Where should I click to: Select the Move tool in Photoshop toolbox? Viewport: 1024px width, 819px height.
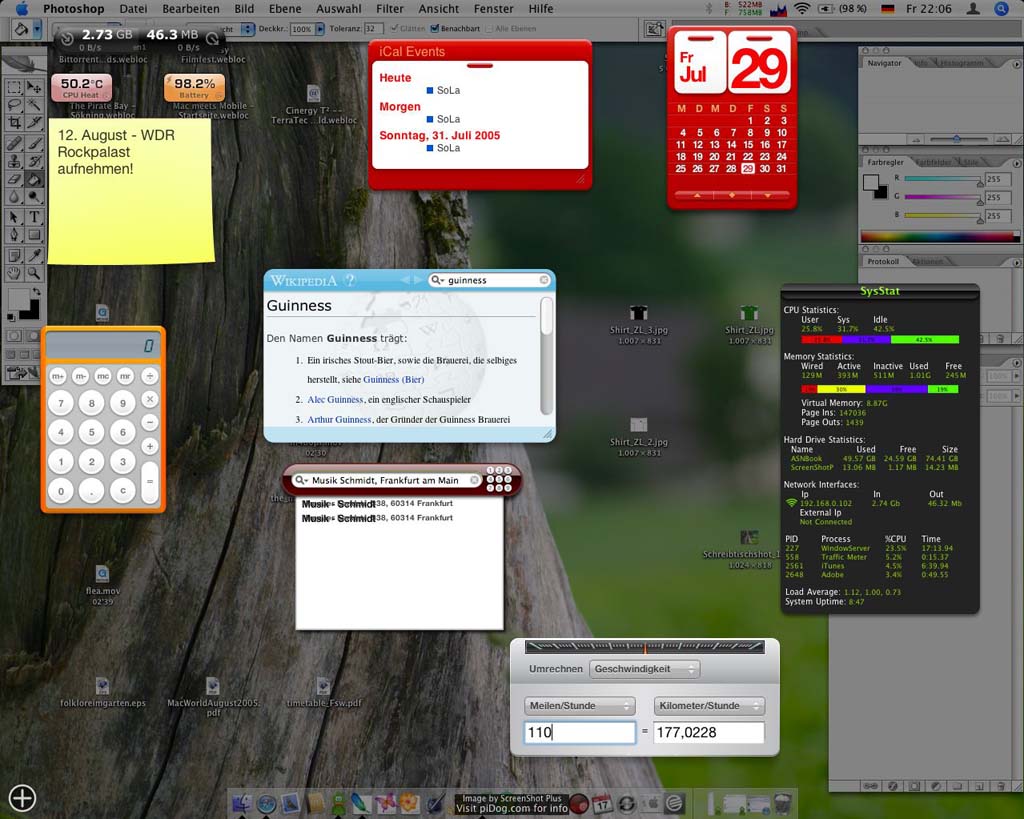[34, 87]
